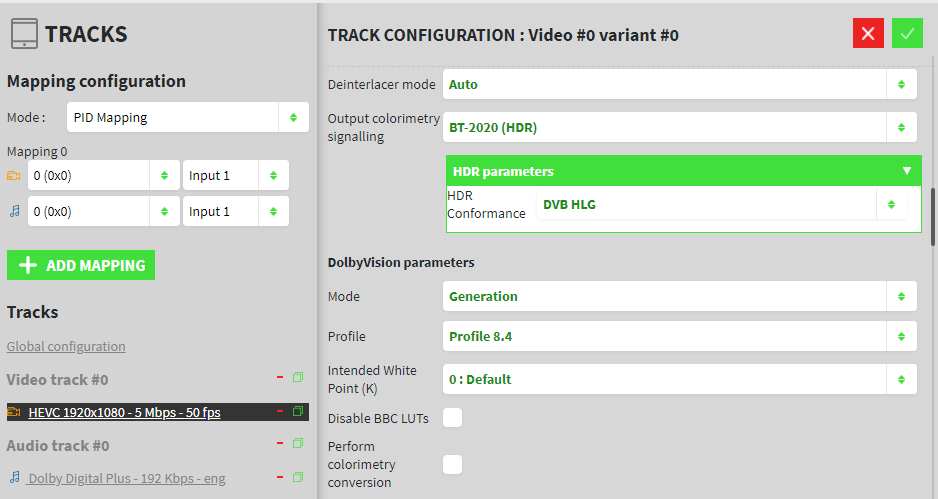Cancel track configuration with red X button
Image resolution: width=938 pixels, height=499 pixels.
coord(868,33)
